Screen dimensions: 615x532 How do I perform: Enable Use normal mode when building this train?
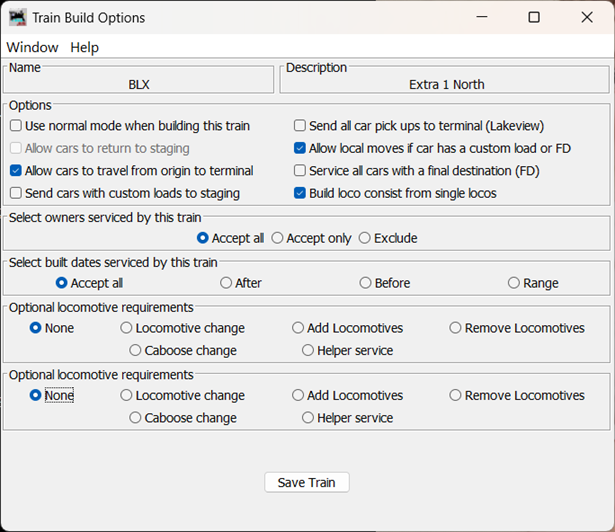click(16, 126)
